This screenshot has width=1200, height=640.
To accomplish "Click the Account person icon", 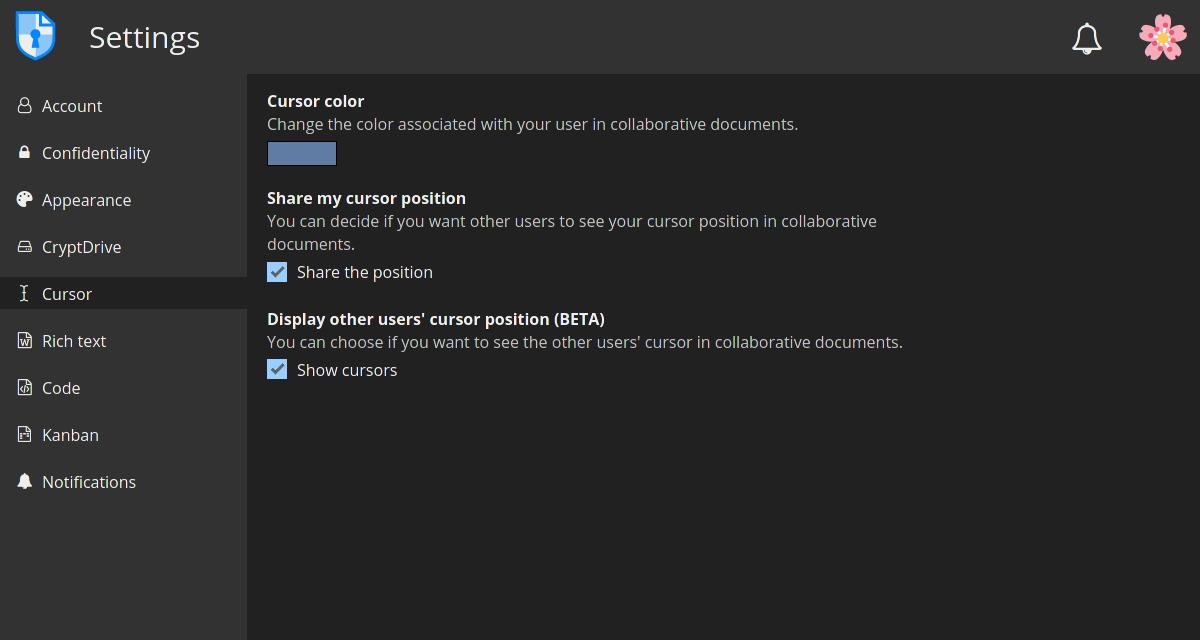I will tap(25, 106).
